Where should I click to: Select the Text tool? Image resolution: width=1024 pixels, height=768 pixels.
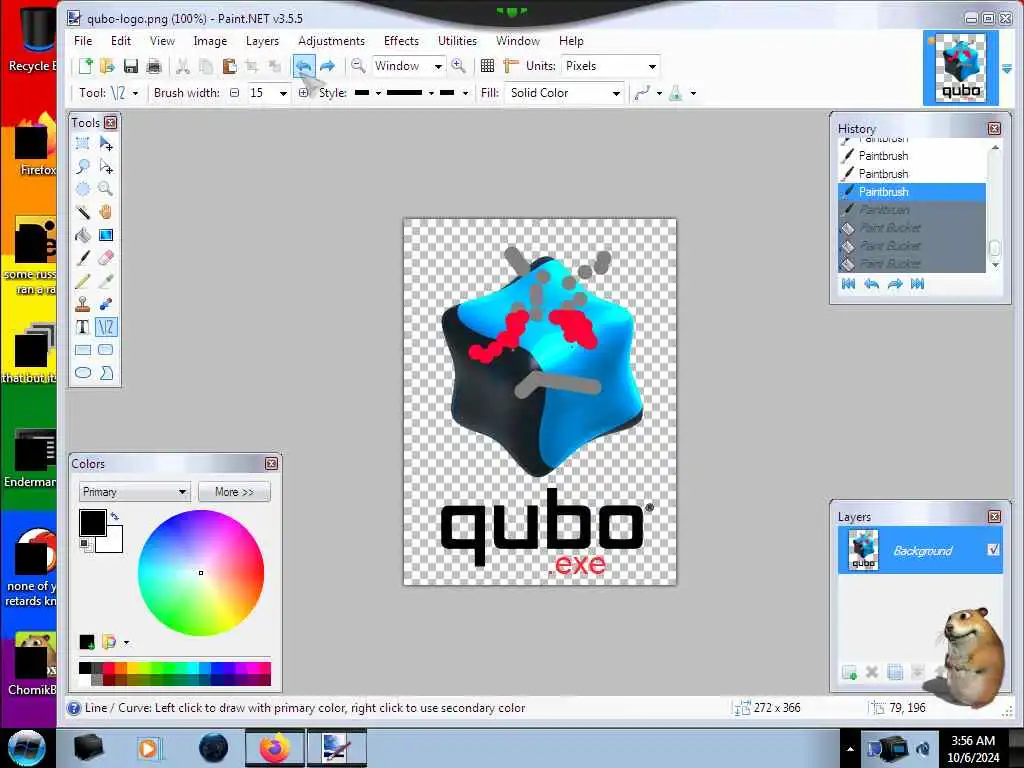click(x=82, y=327)
